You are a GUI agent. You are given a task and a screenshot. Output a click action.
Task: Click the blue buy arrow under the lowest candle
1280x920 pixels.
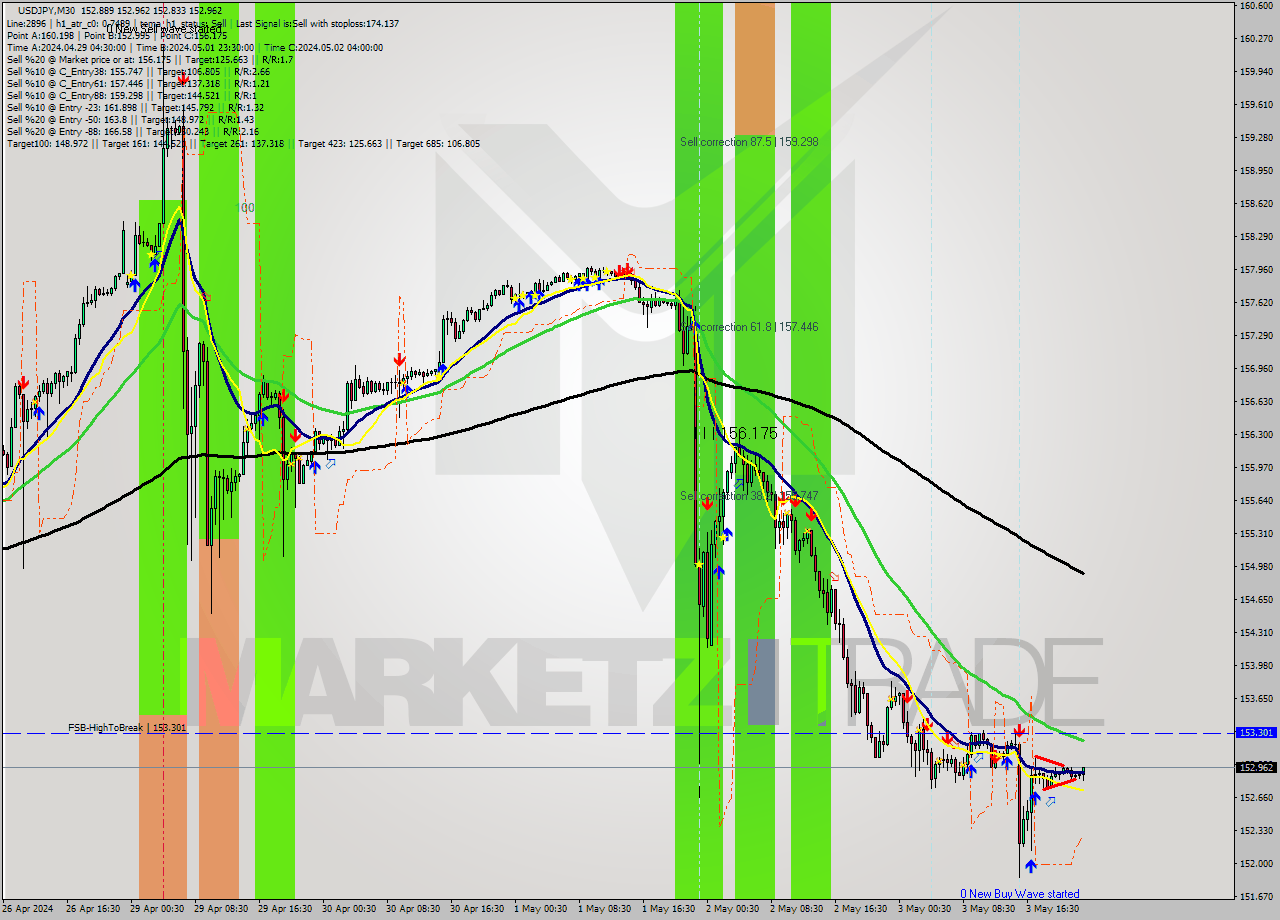point(1030,866)
